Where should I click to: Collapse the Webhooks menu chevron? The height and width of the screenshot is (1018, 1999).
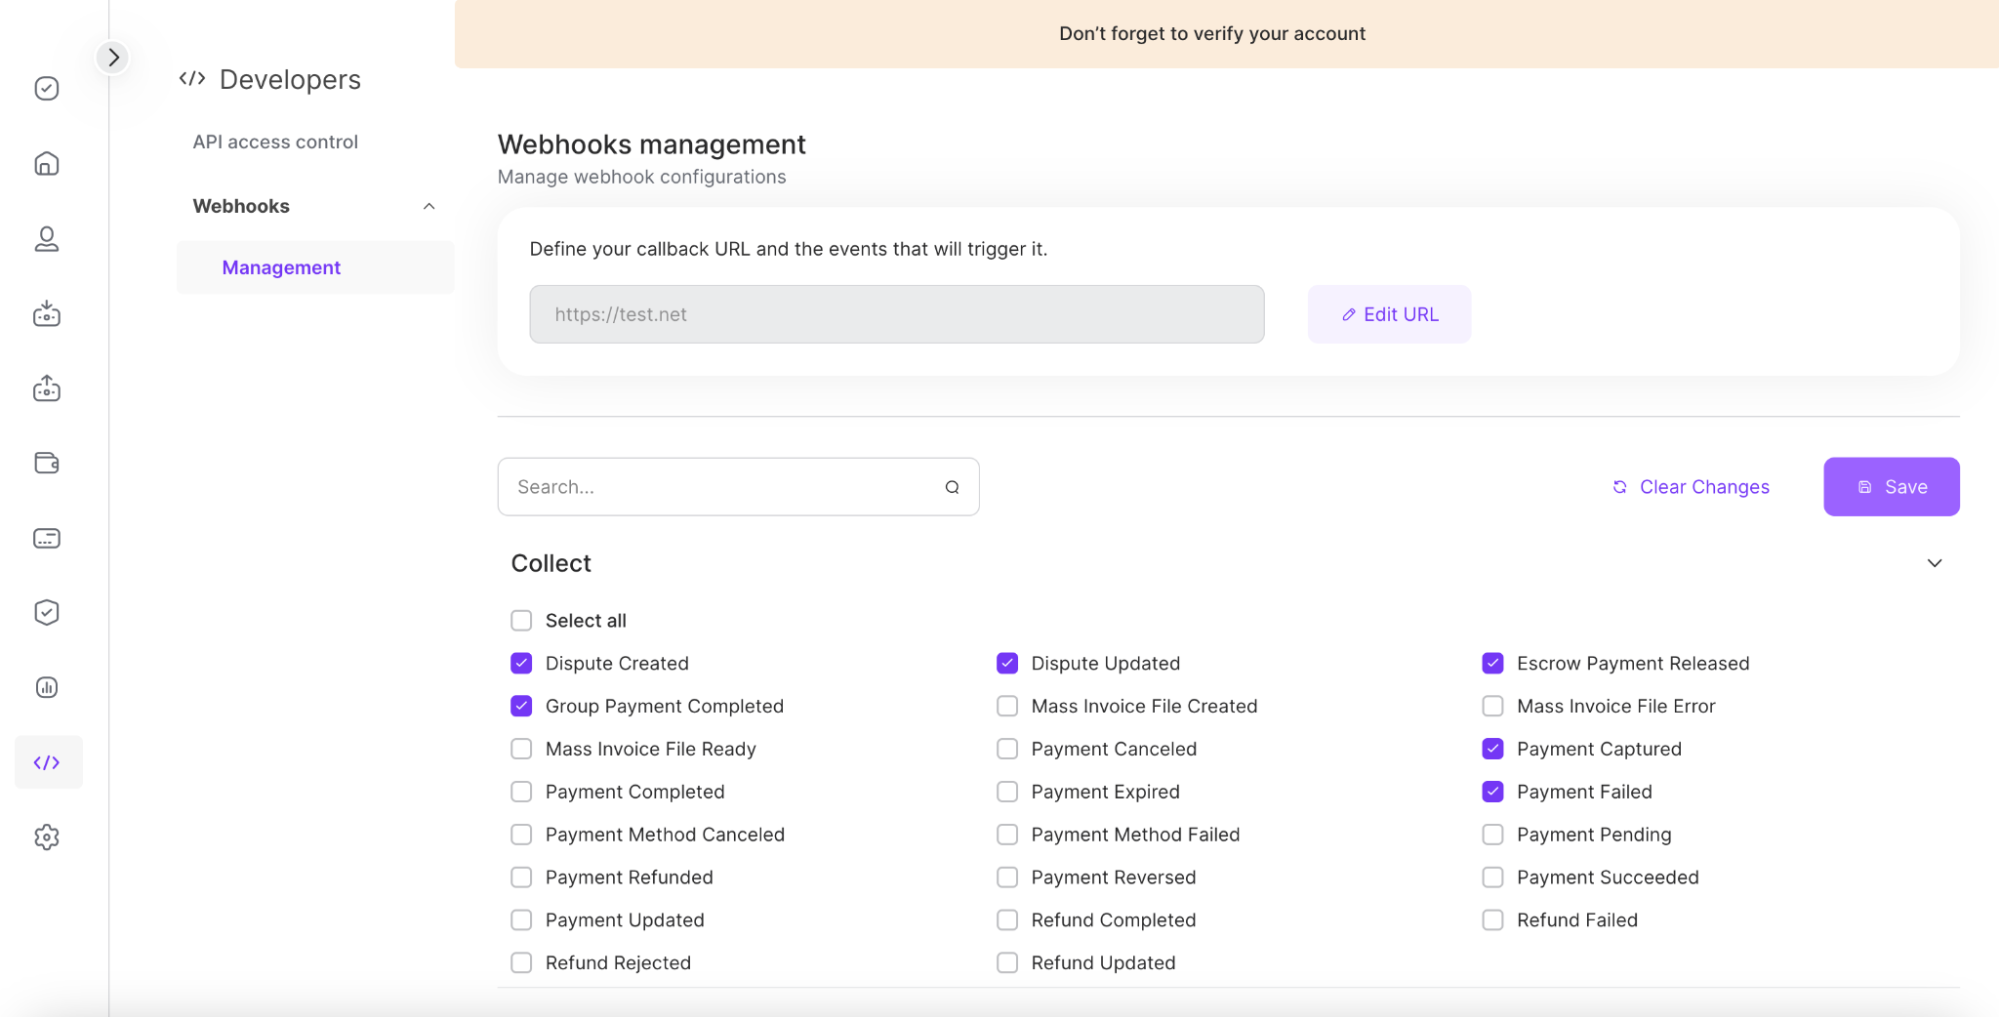tap(429, 206)
